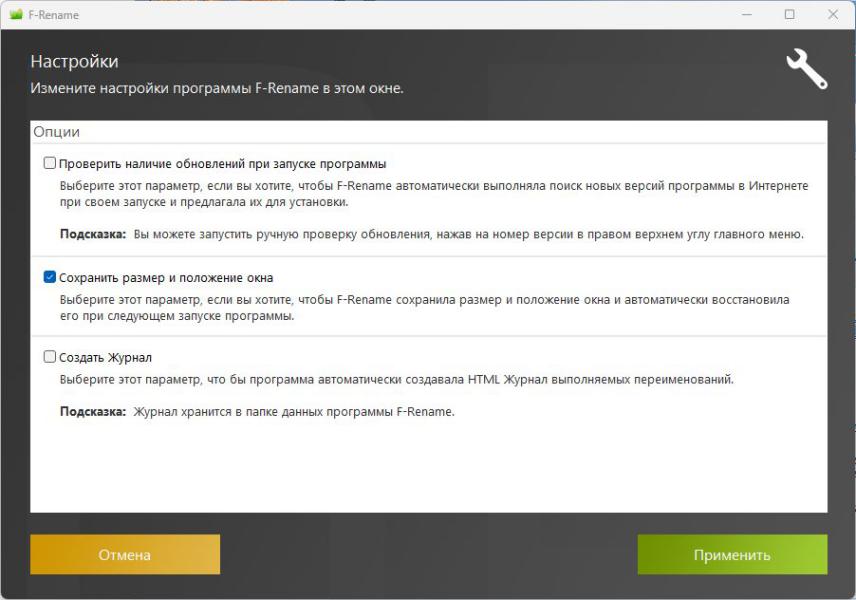Enable the Создать Журнал checkbox
Screen dimensions: 856x600
click(x=50, y=357)
